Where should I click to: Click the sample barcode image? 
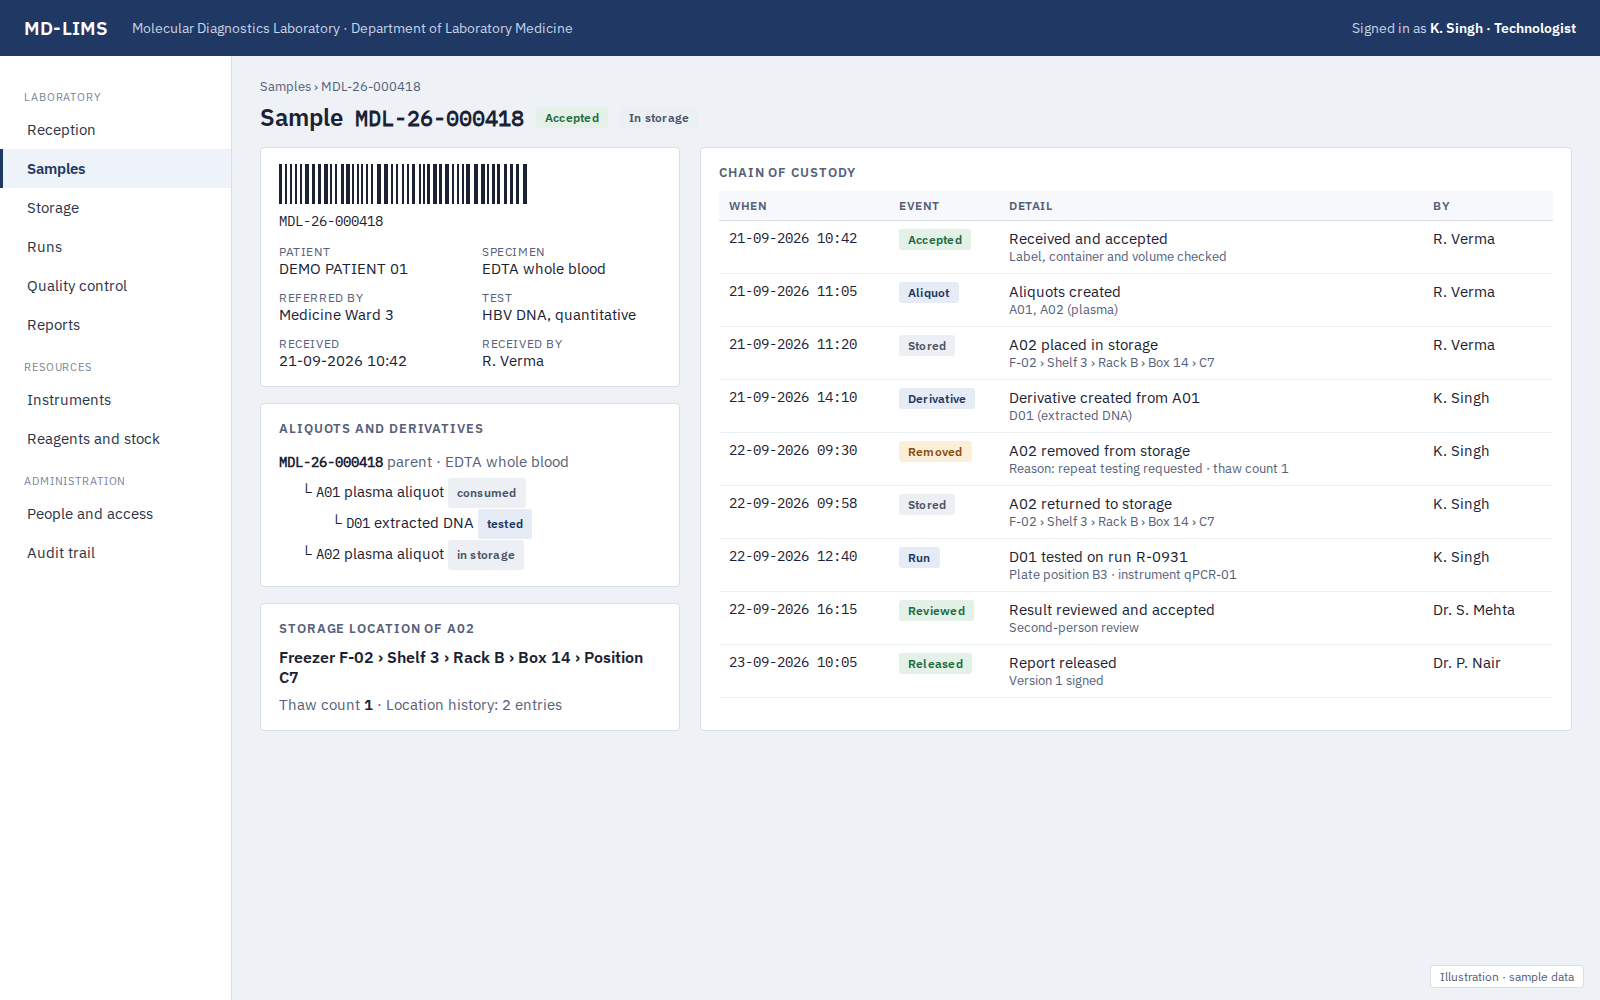tap(403, 184)
